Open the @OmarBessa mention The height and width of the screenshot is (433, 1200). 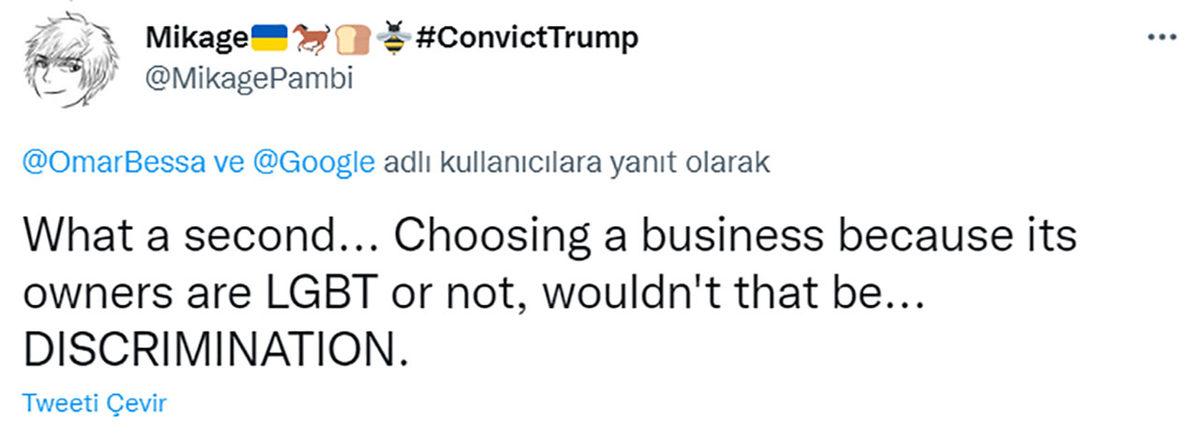(112, 164)
